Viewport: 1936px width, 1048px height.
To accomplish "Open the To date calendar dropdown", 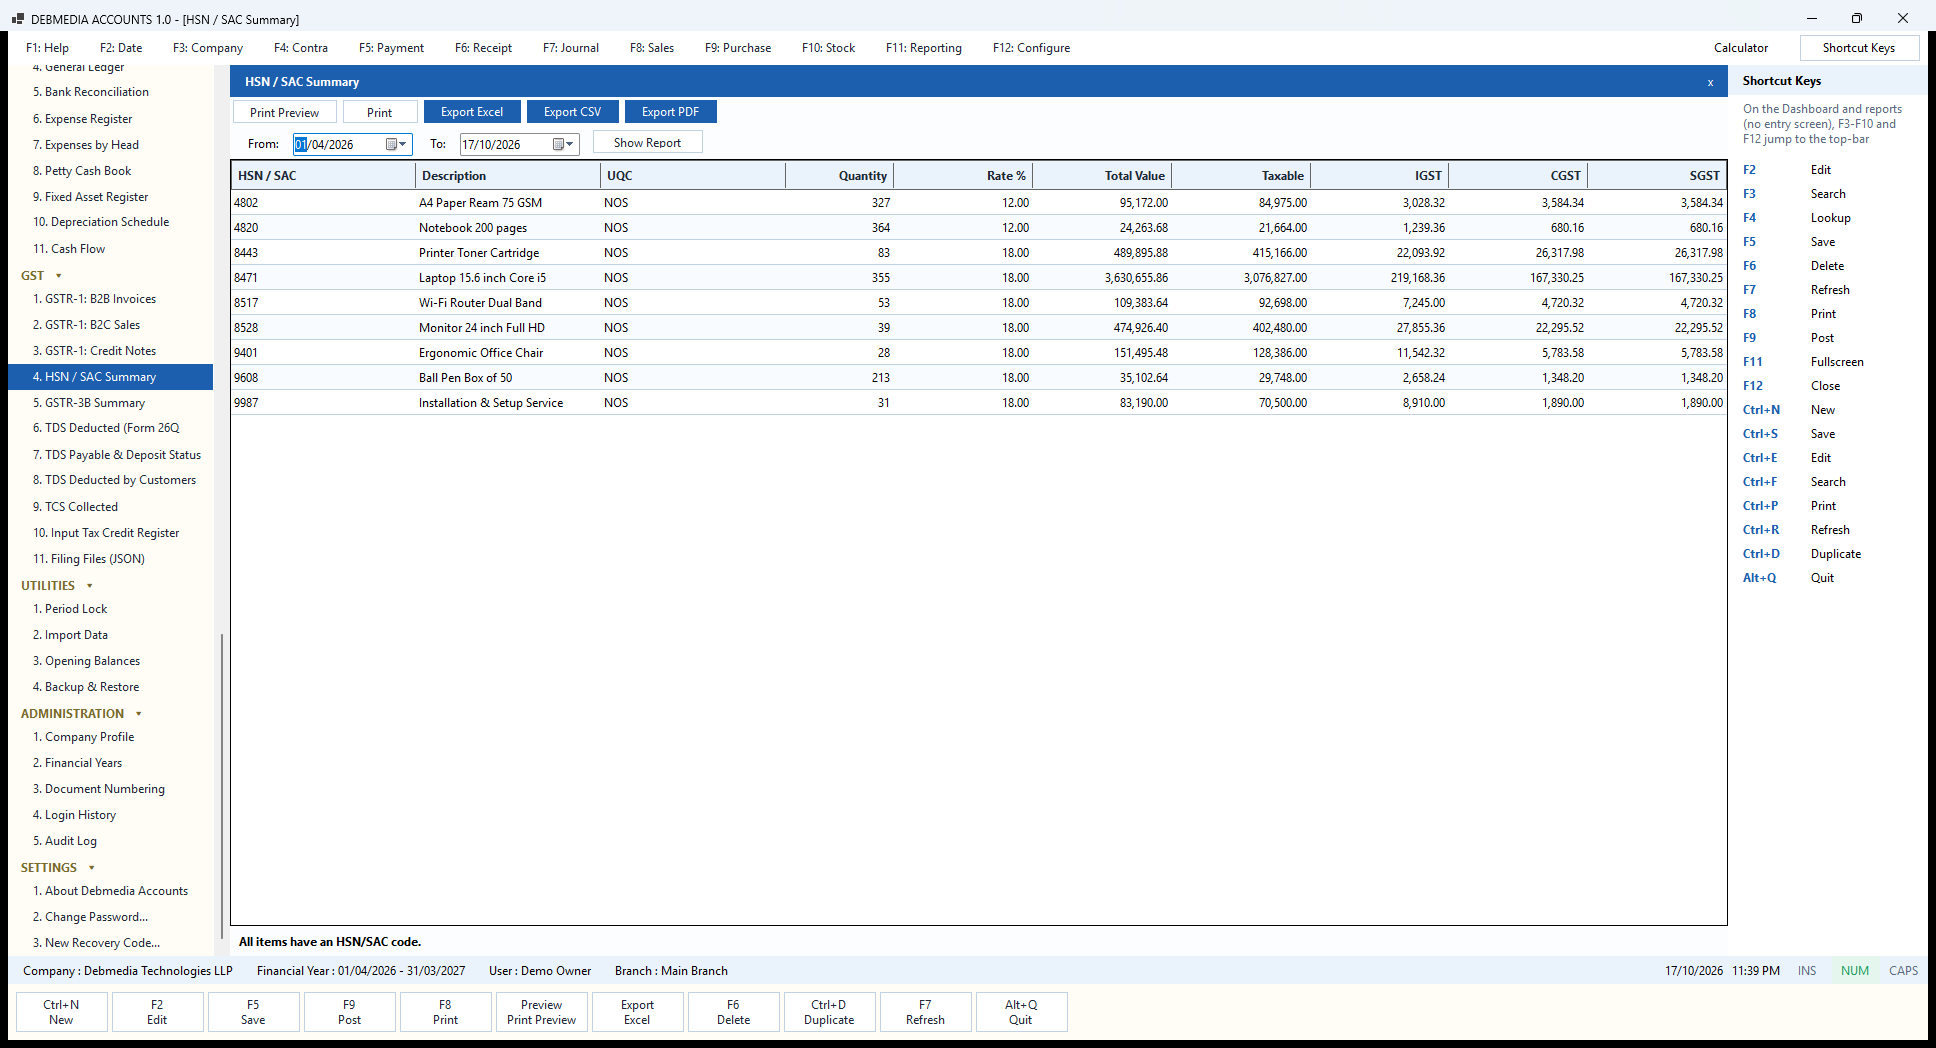I will click(x=564, y=144).
